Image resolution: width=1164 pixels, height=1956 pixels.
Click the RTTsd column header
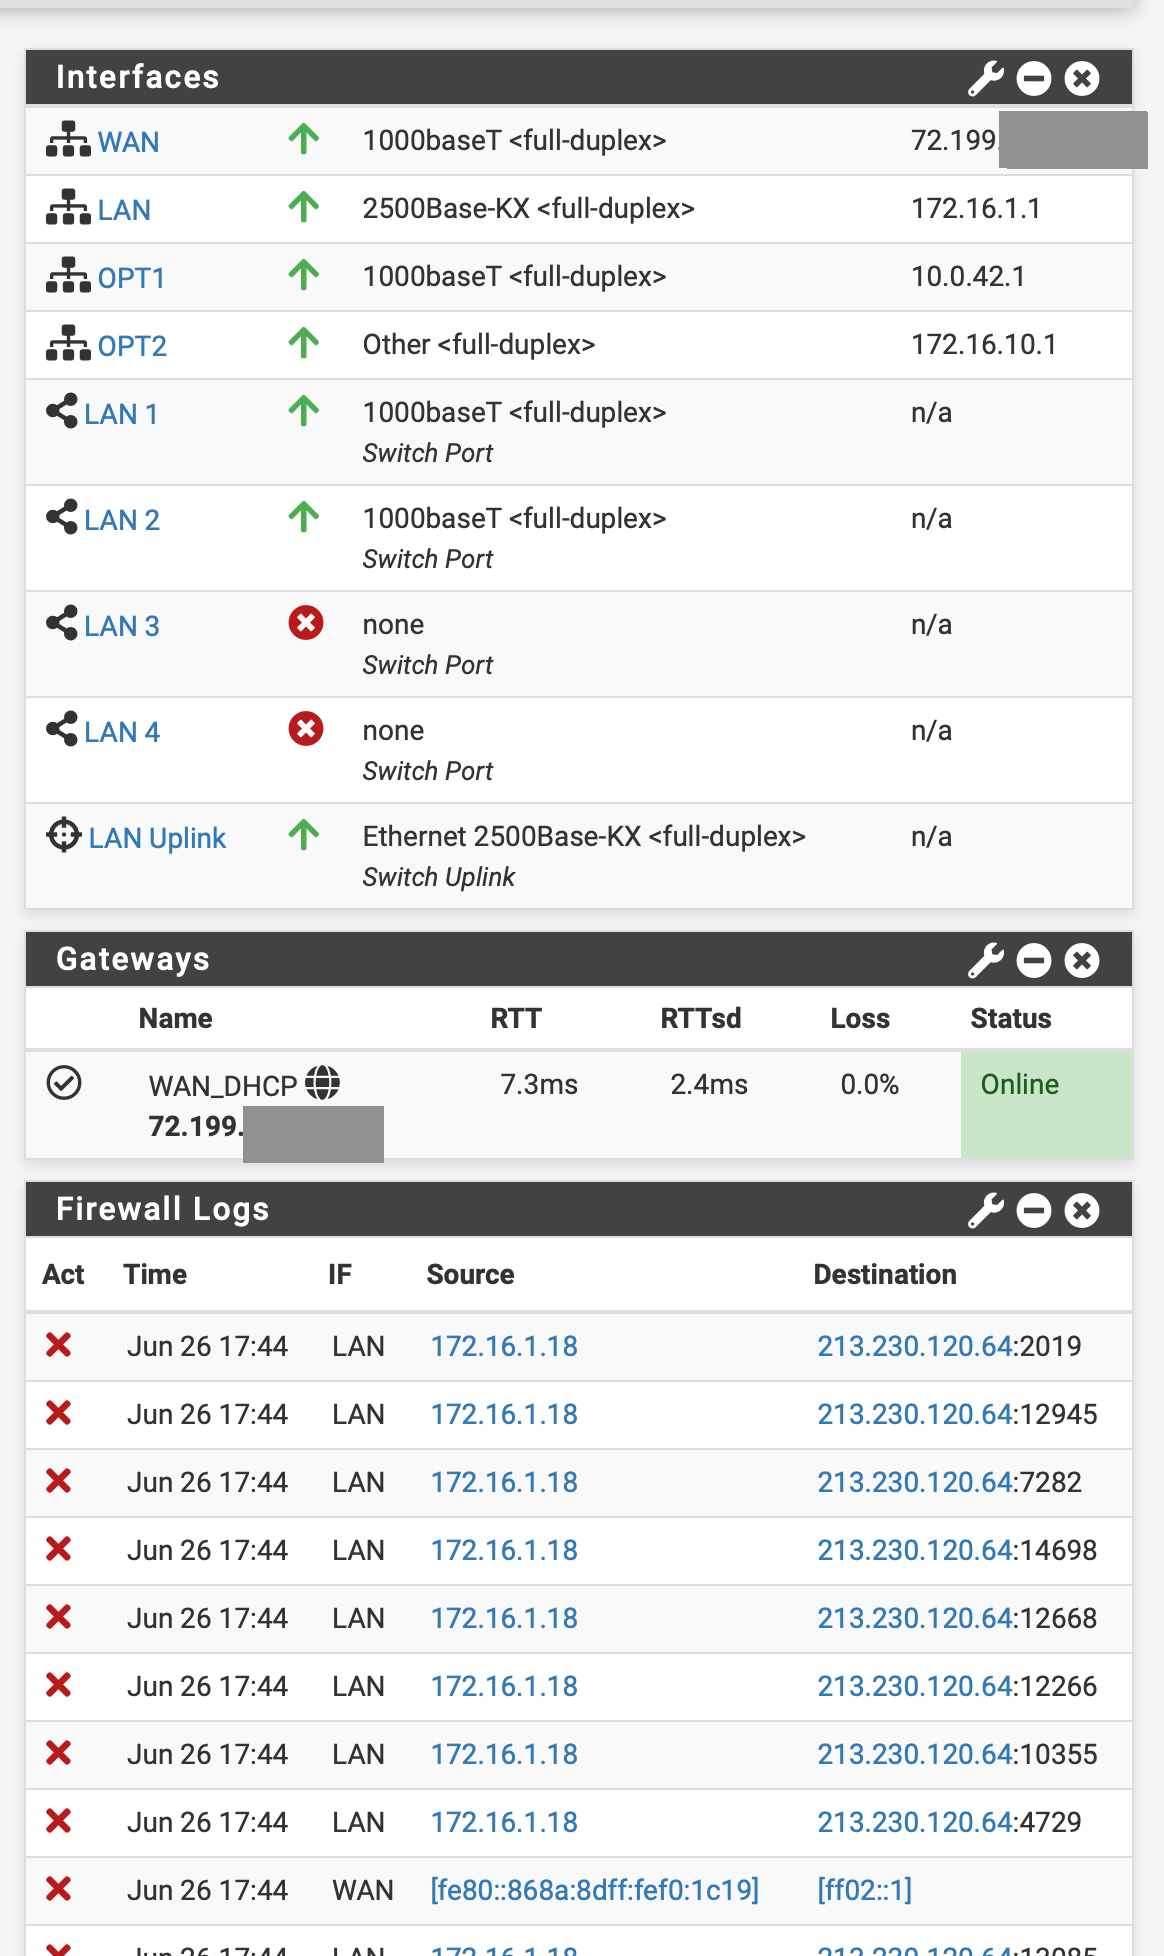(701, 1018)
